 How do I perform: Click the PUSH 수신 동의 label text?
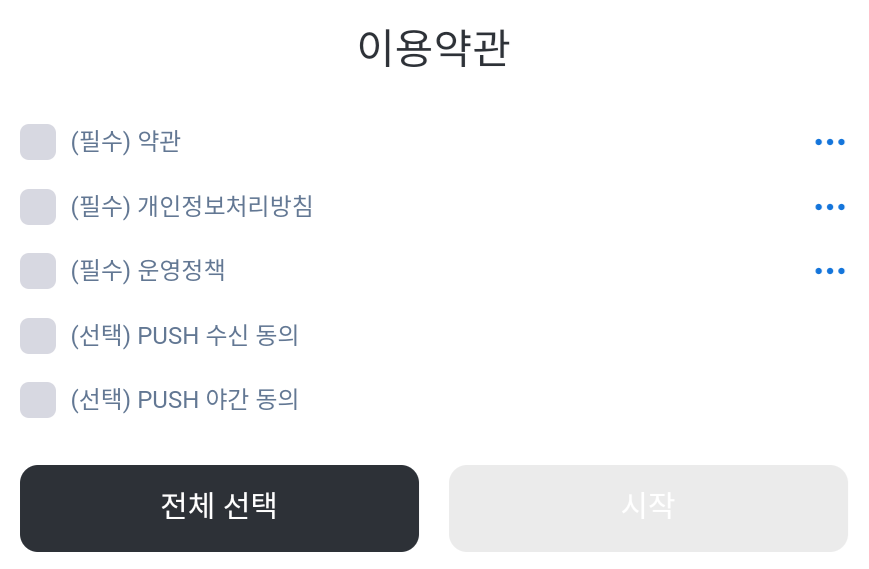click(x=218, y=336)
